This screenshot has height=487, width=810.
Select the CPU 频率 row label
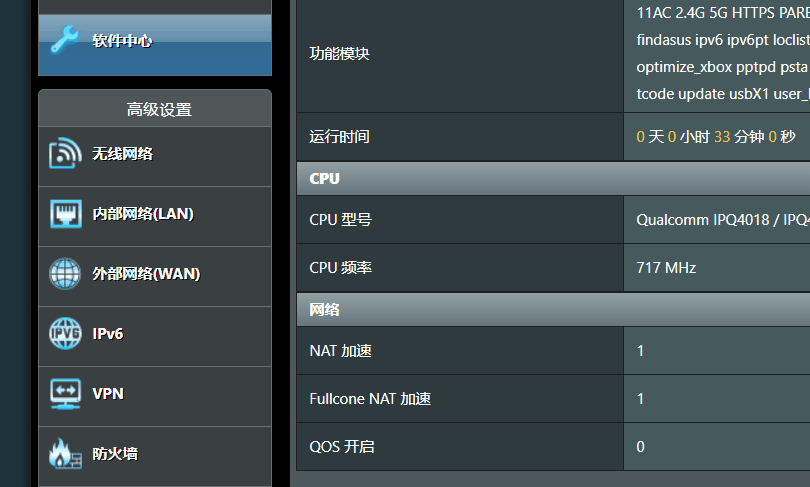point(341,268)
